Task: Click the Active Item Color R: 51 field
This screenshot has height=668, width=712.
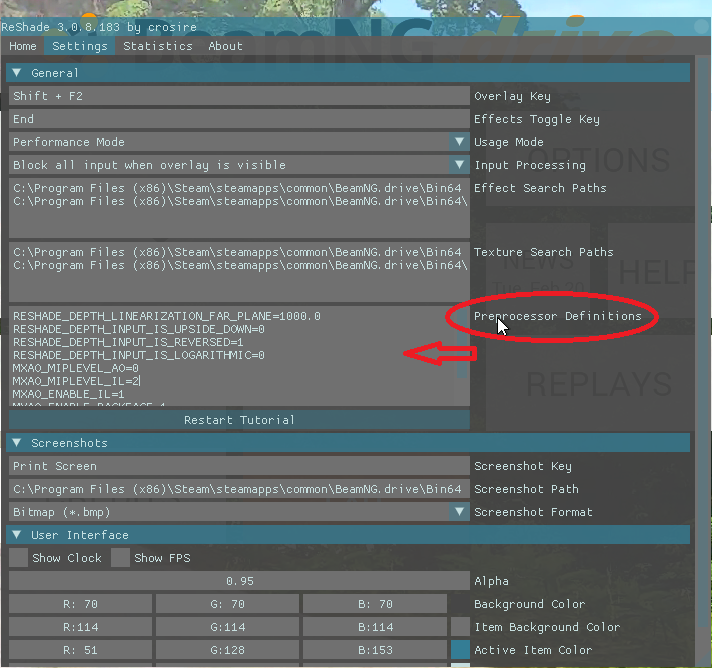Action: point(80,650)
